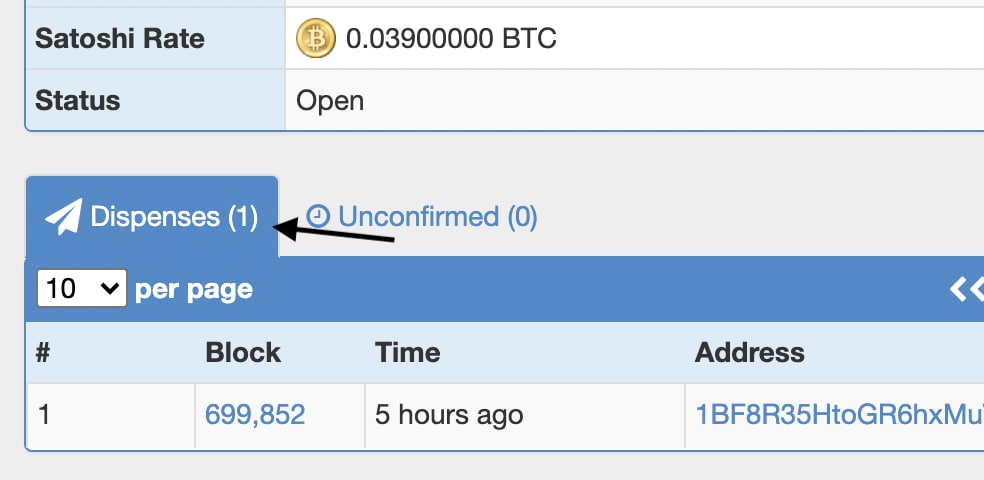Image resolution: width=984 pixels, height=480 pixels.
Task: Sort by the Time column header
Action: (x=407, y=353)
